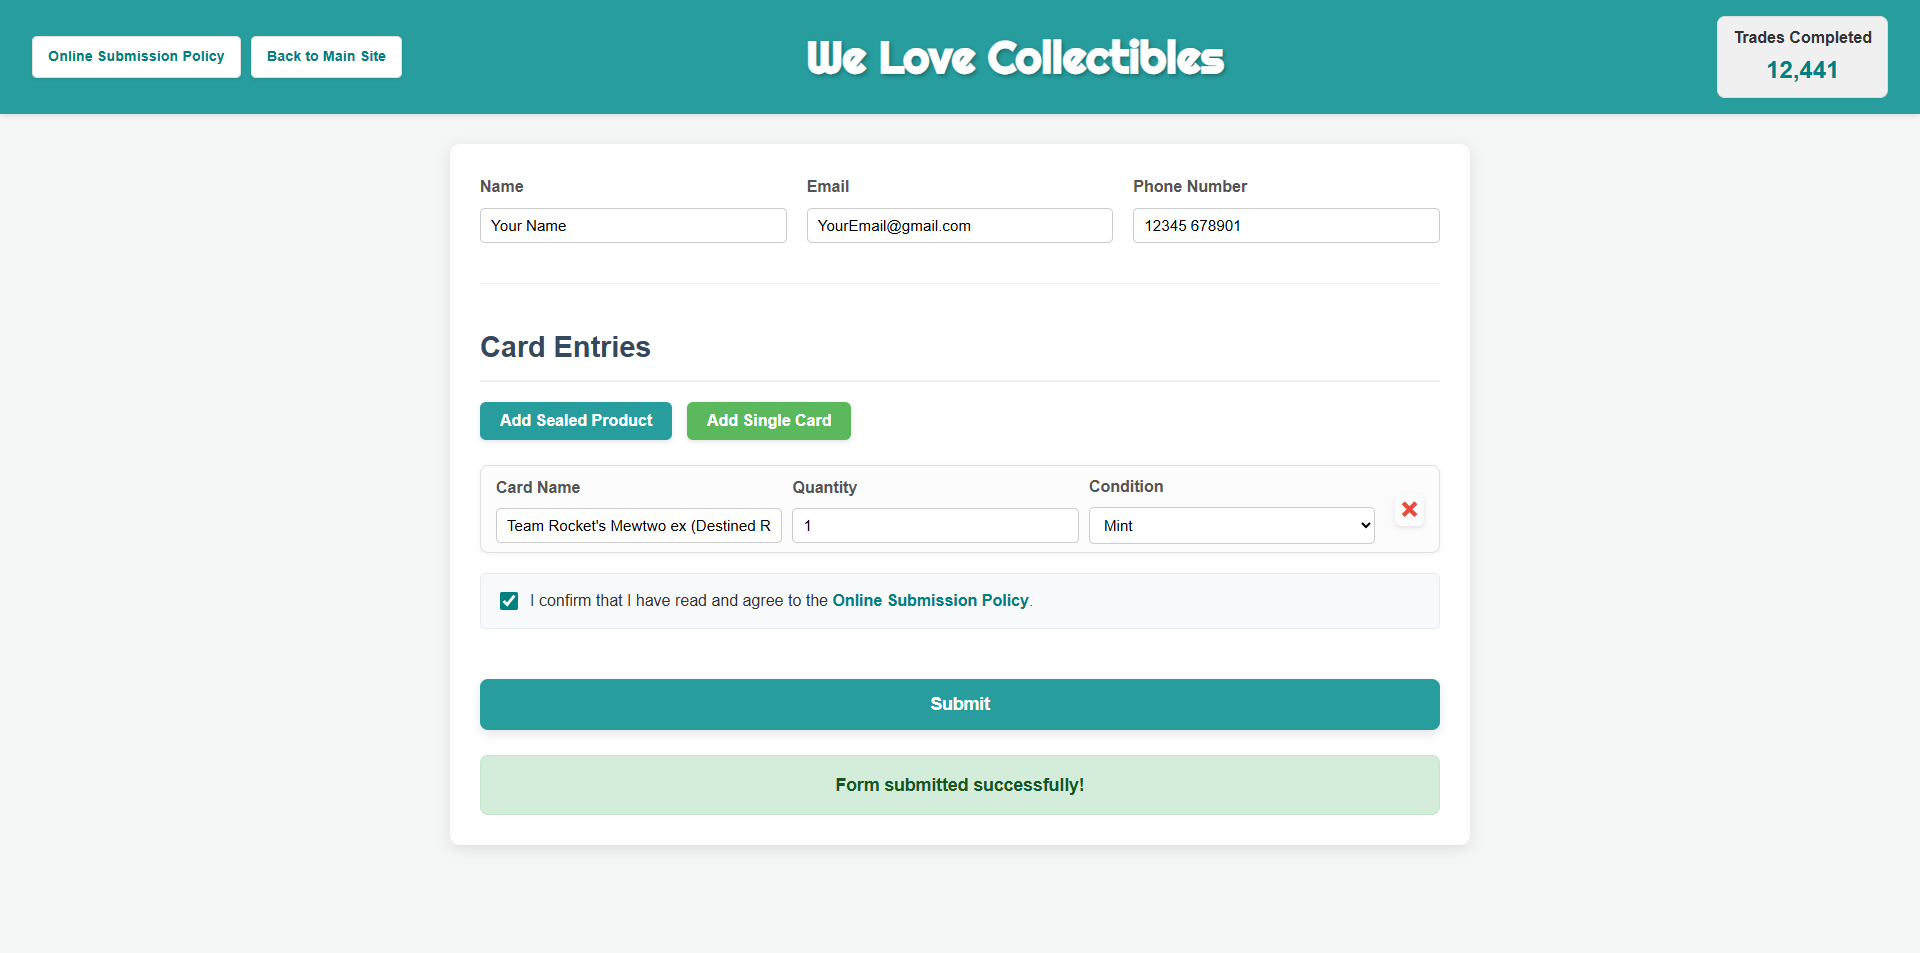
Task: Focus the Phone Number input field
Action: 1286,226
